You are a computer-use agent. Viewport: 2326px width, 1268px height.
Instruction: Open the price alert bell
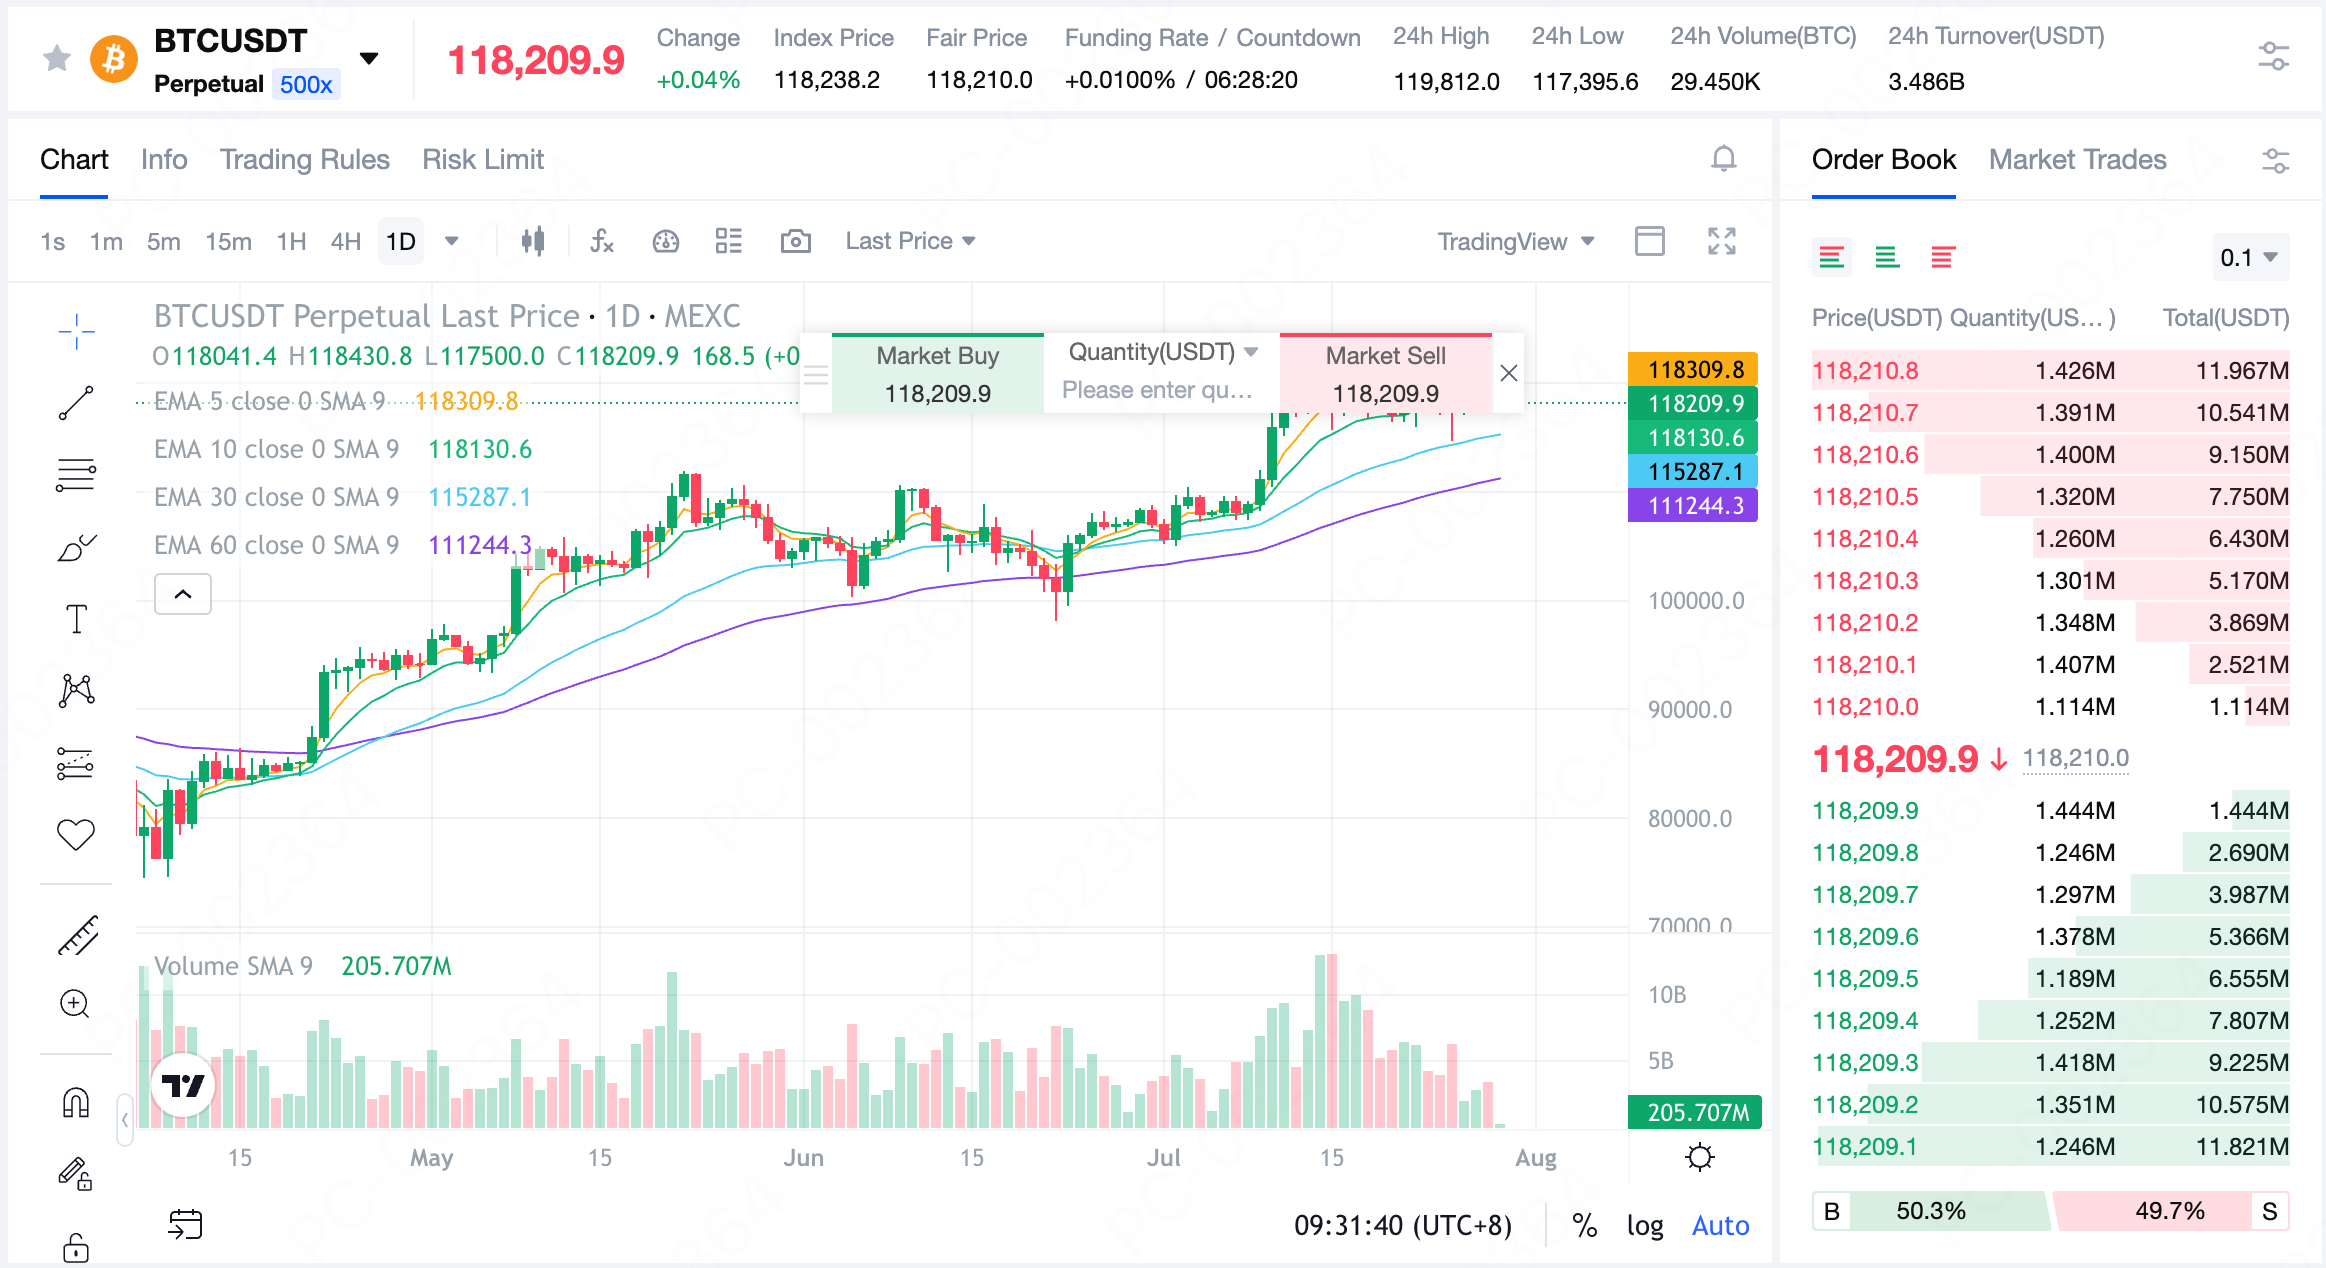click(1723, 159)
